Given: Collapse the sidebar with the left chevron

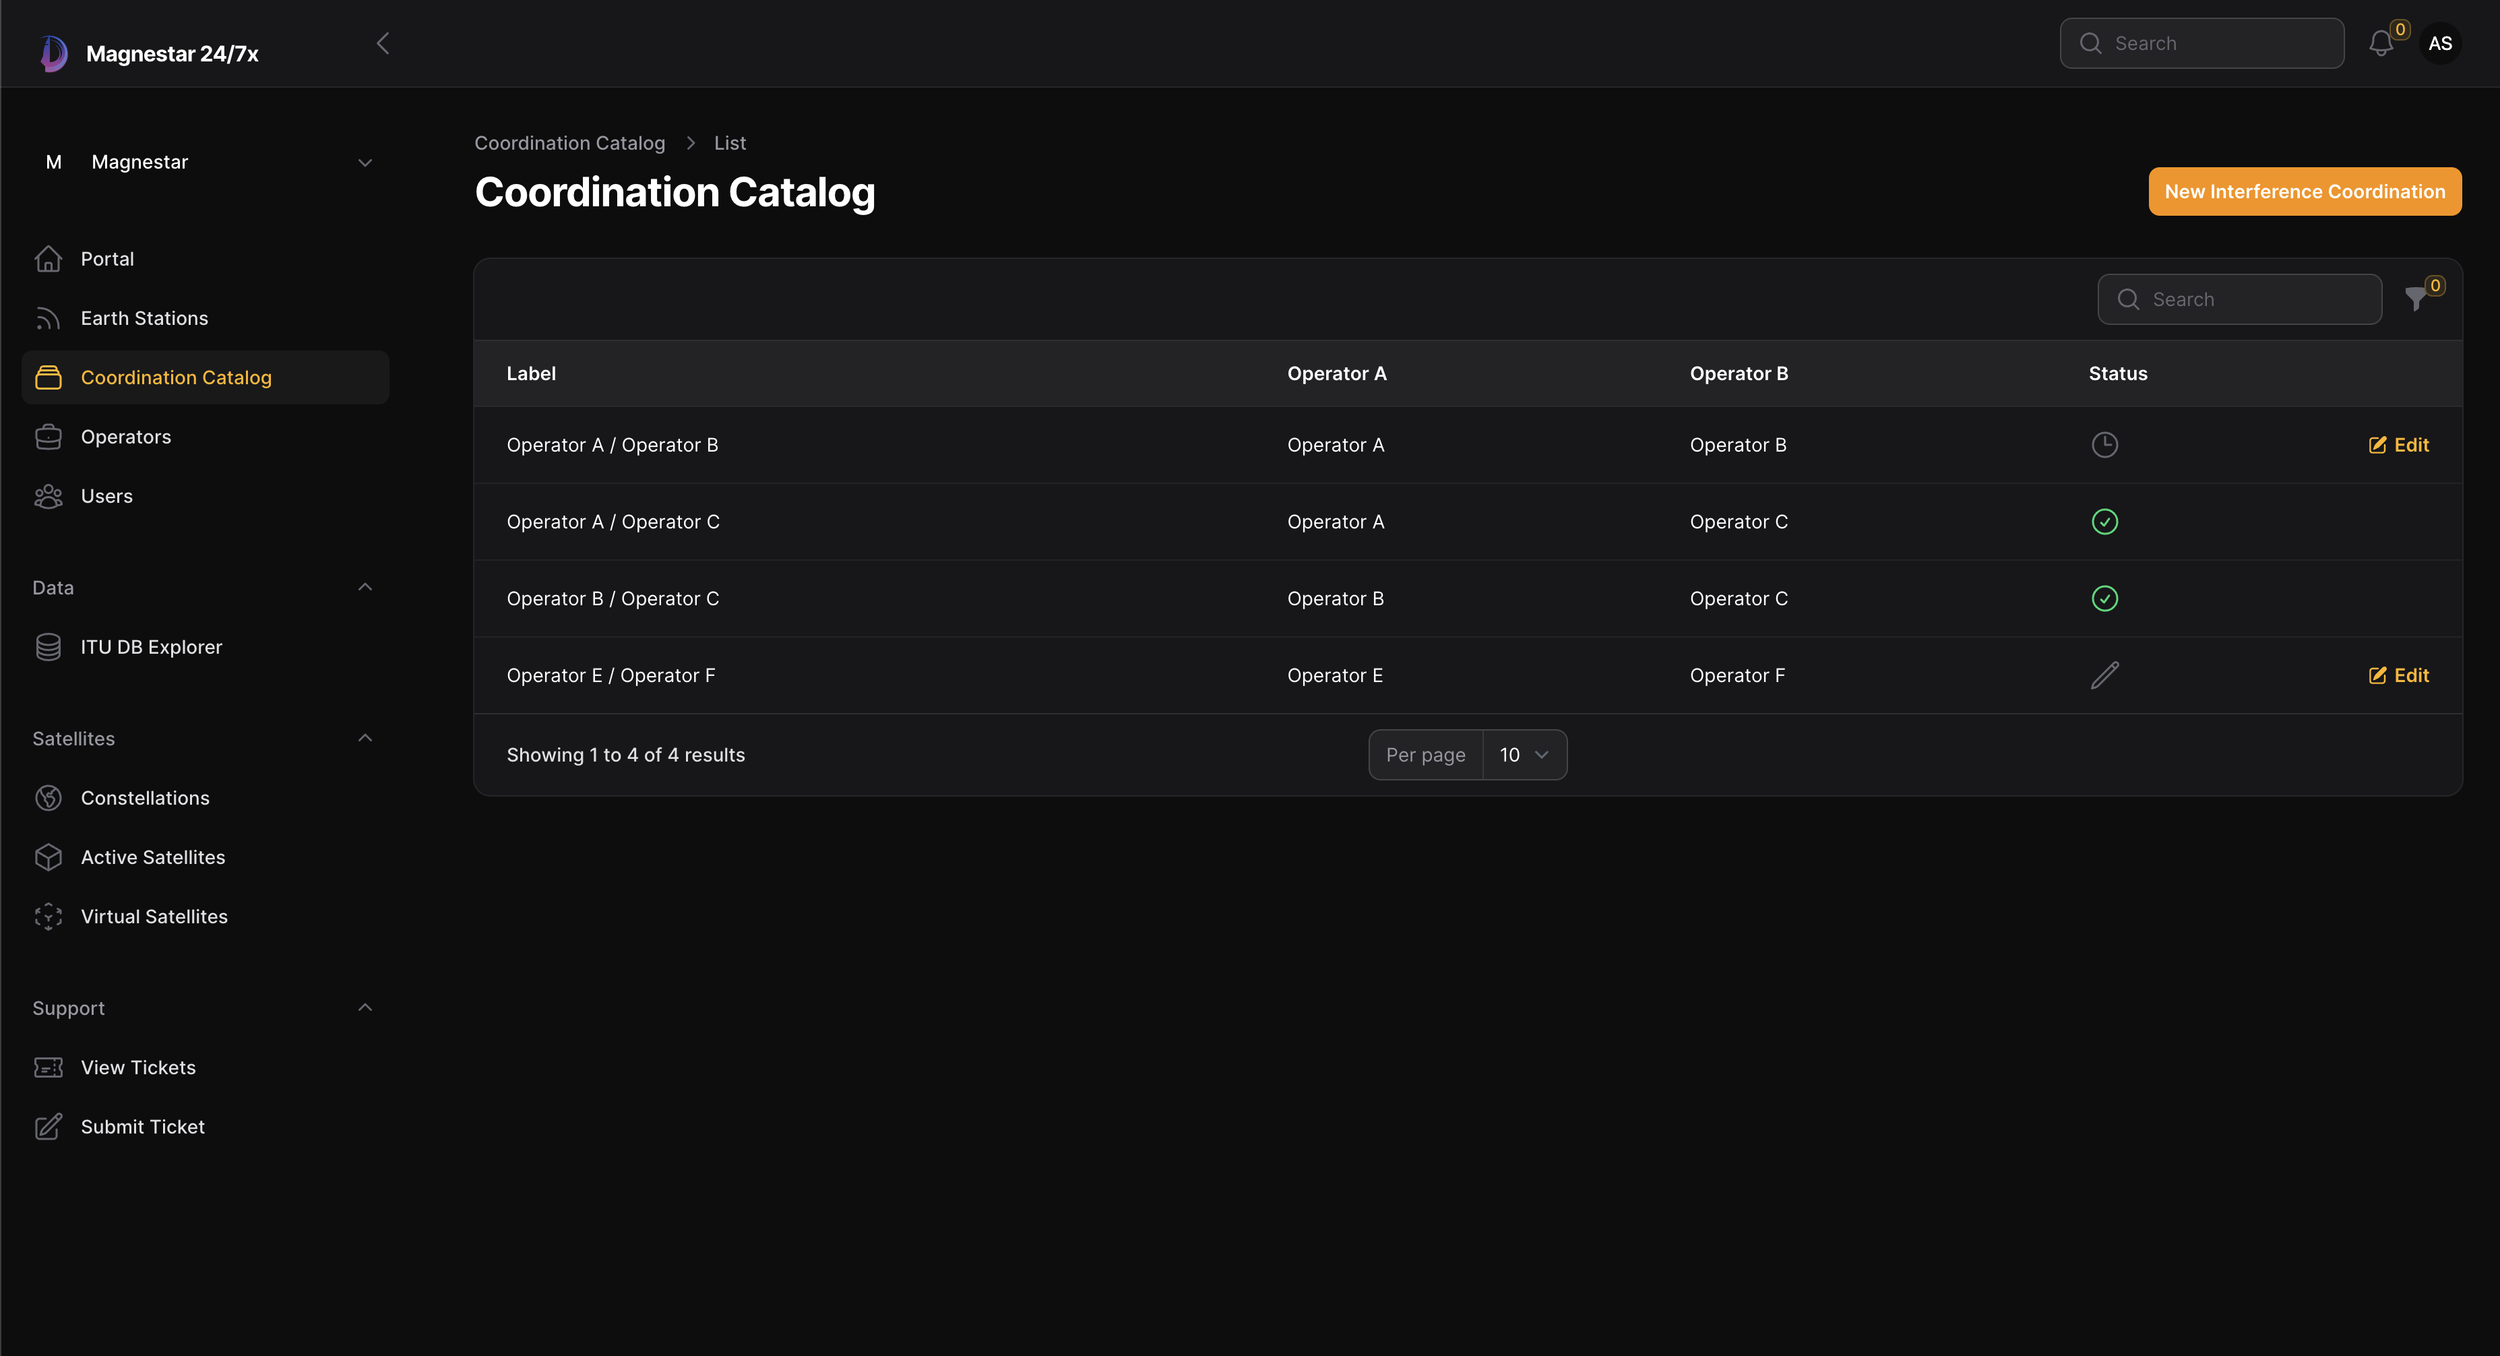Looking at the screenshot, I should (x=383, y=44).
